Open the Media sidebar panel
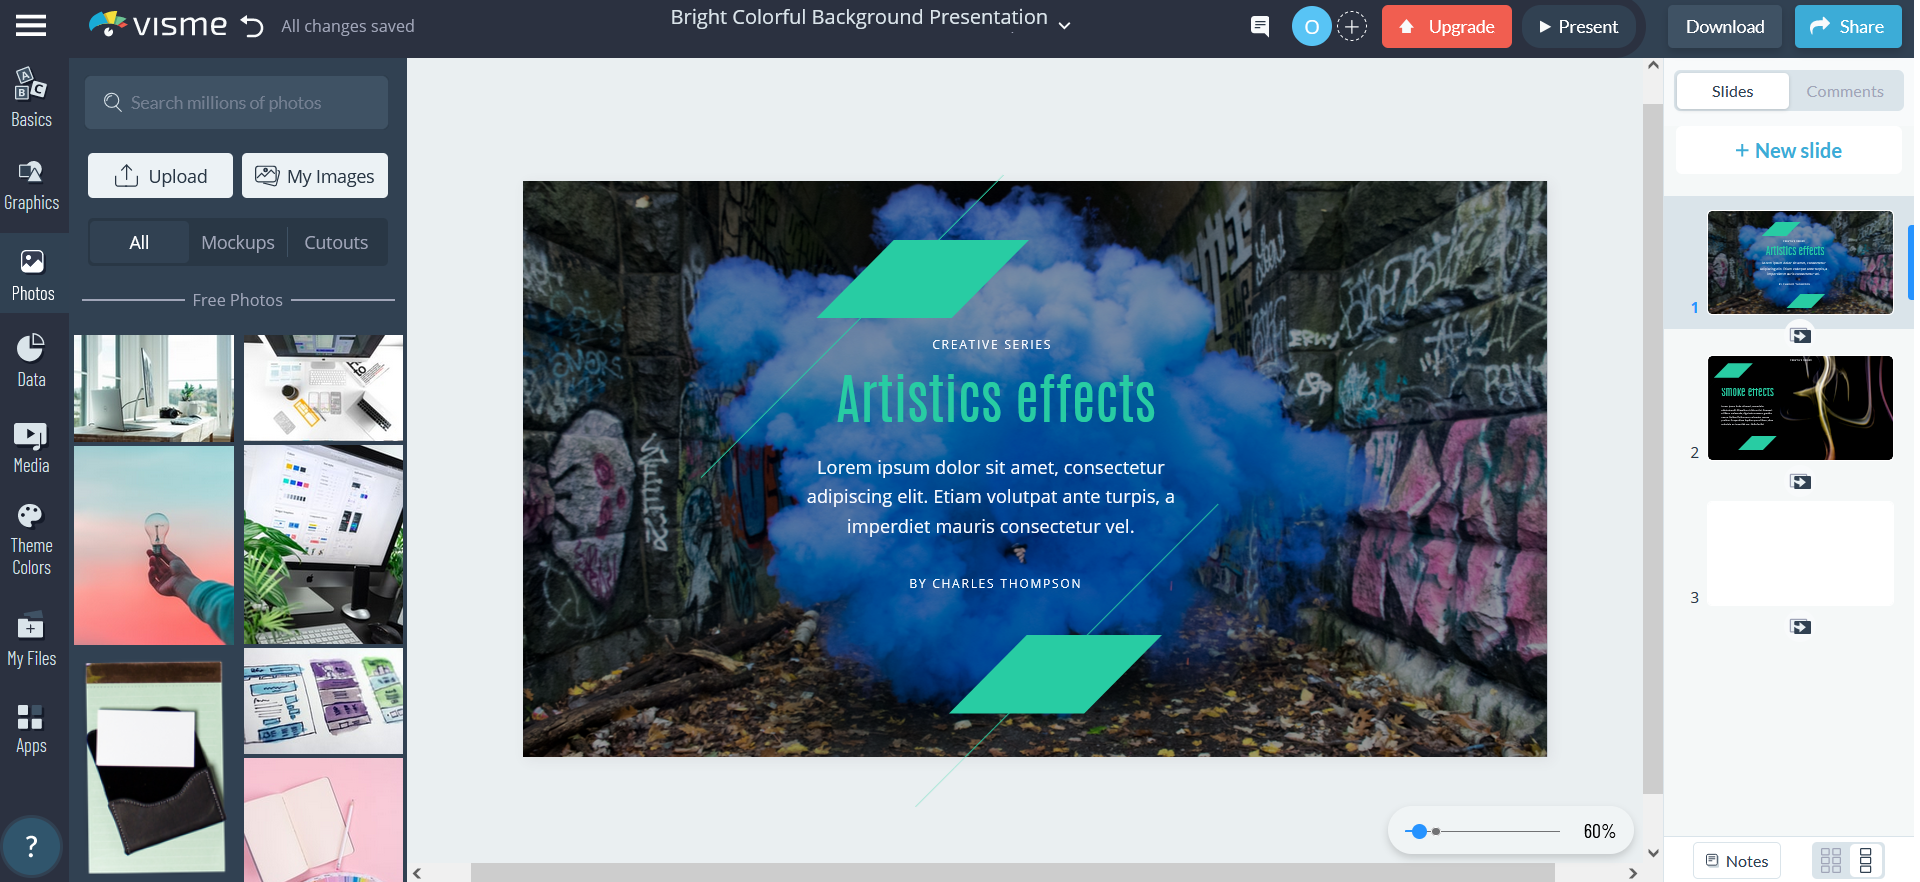 (31, 447)
